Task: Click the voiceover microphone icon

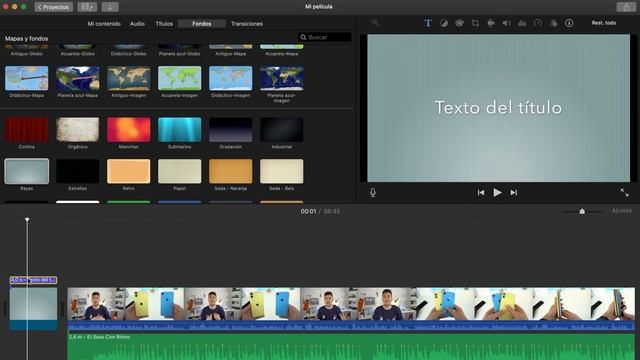Action: click(x=373, y=192)
